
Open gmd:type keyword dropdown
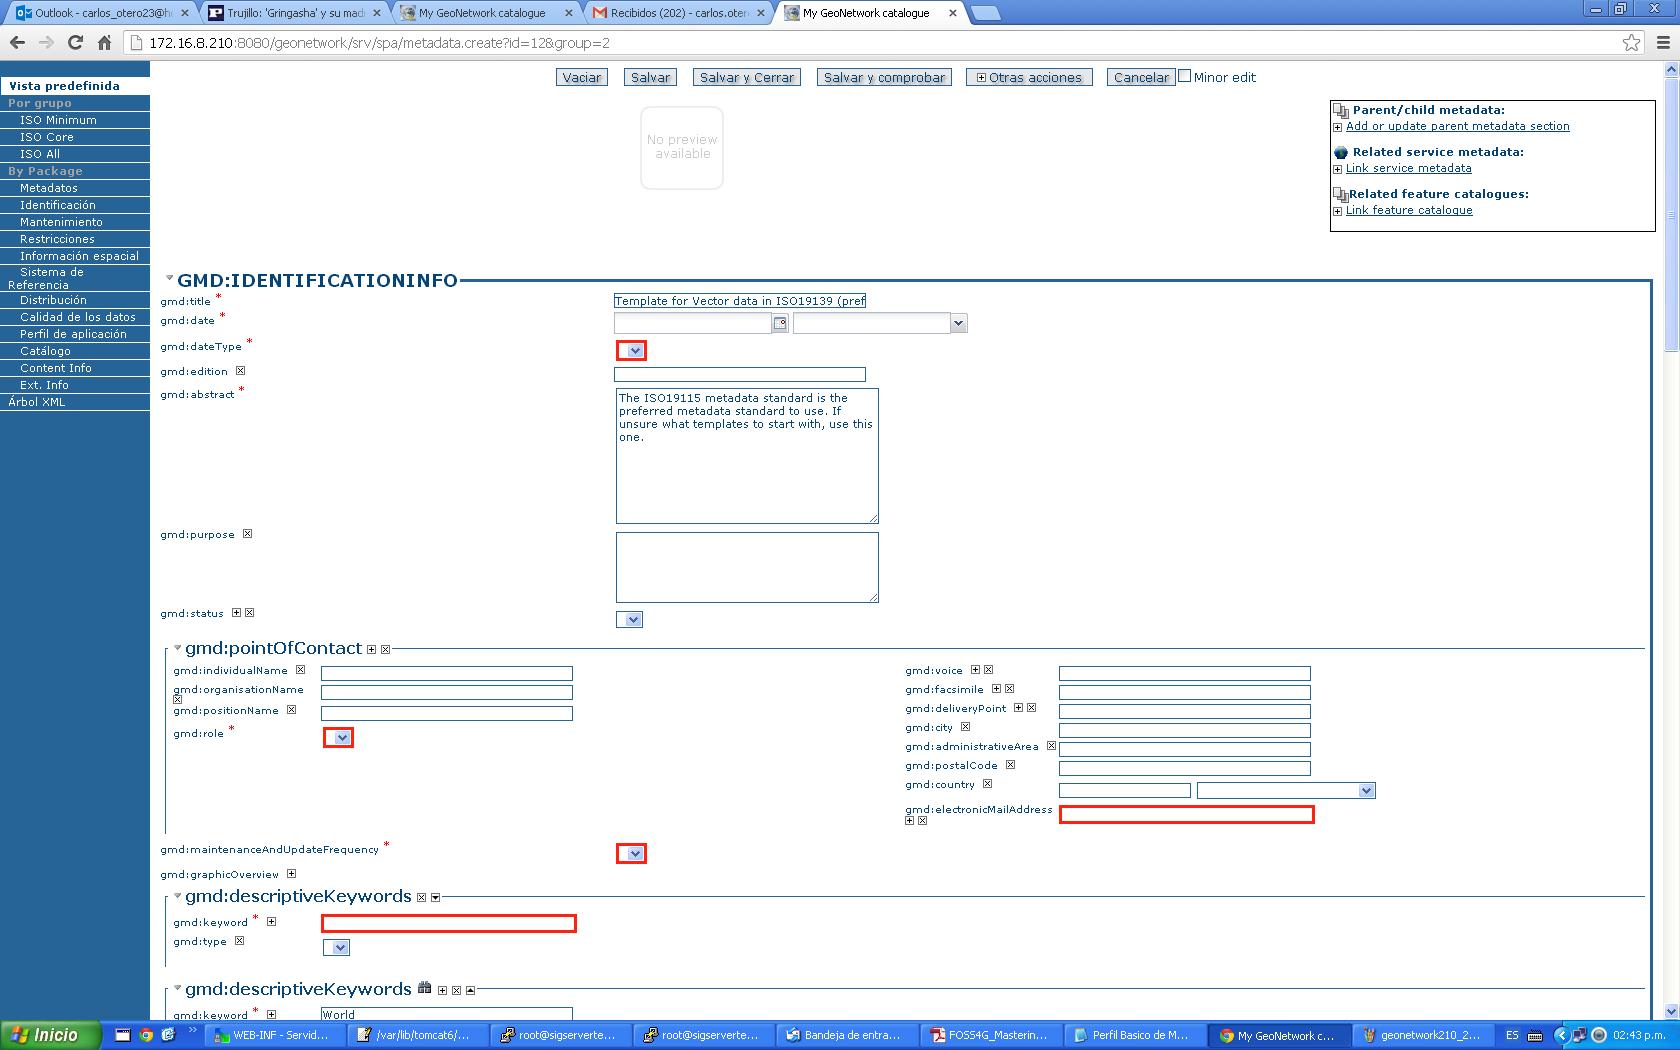[x=336, y=948]
